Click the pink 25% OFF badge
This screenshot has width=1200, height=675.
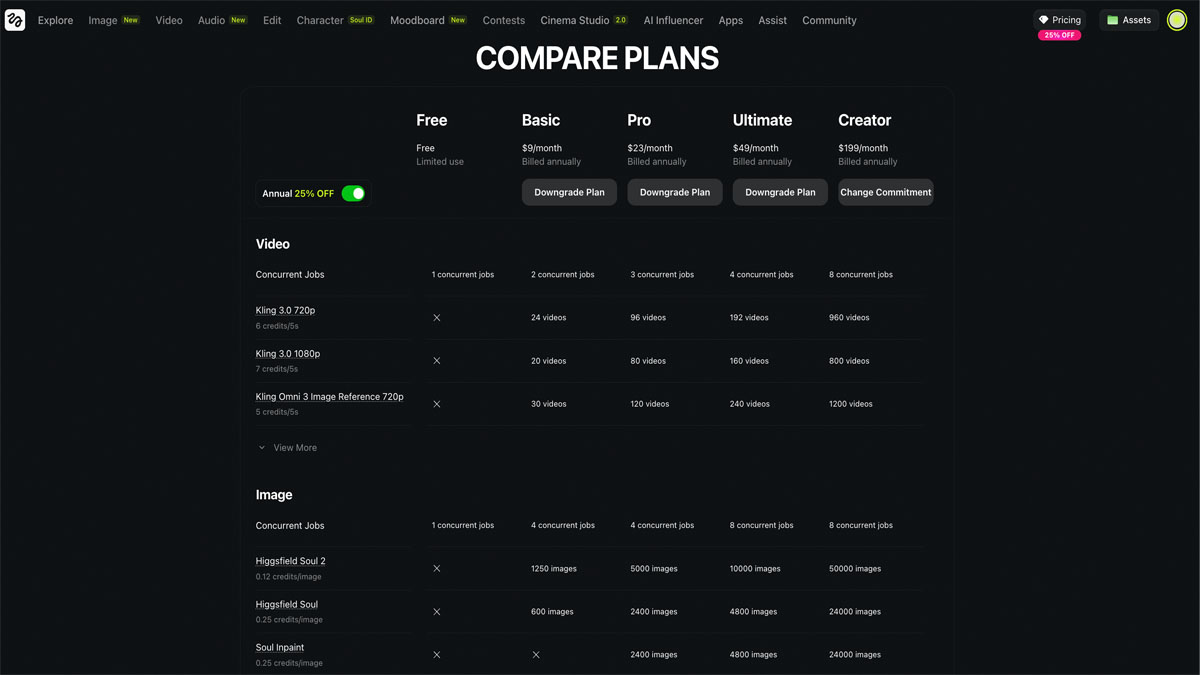(1059, 33)
